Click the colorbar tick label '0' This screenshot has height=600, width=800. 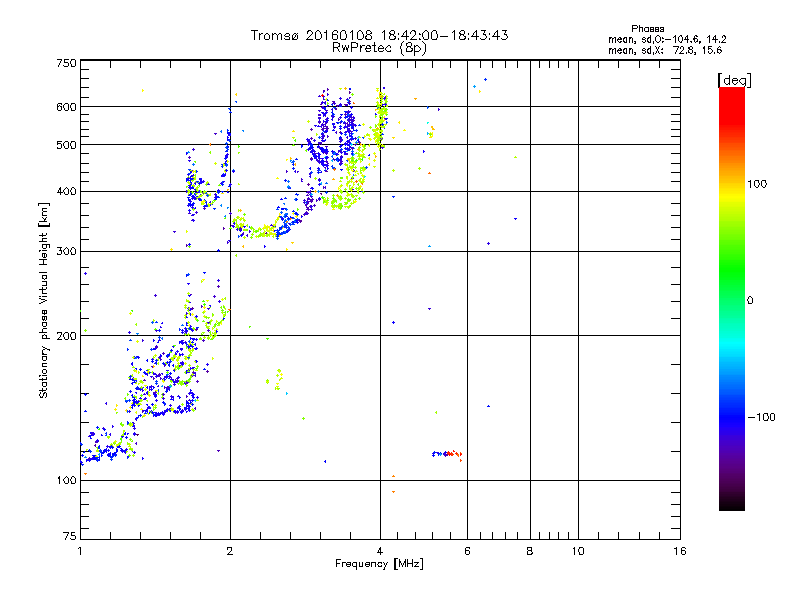tap(749, 301)
